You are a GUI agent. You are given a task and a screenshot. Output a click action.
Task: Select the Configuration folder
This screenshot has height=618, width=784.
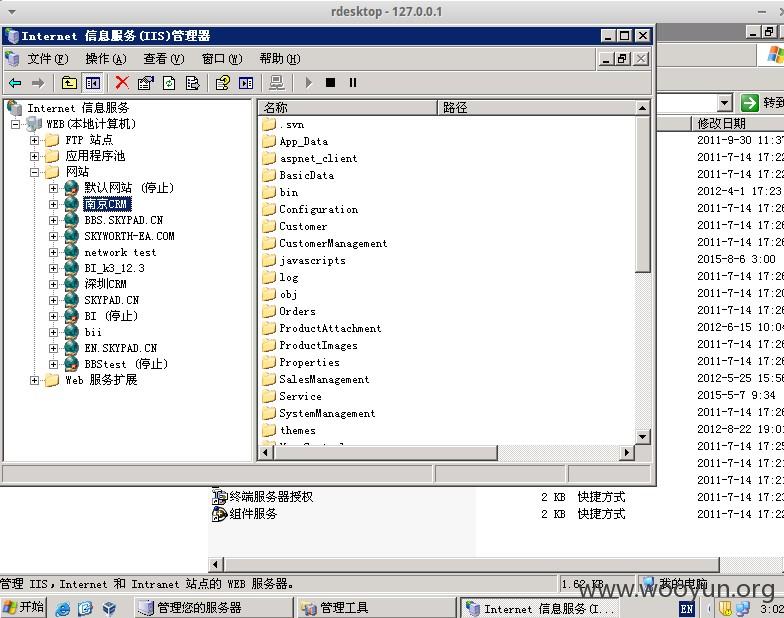click(318, 210)
